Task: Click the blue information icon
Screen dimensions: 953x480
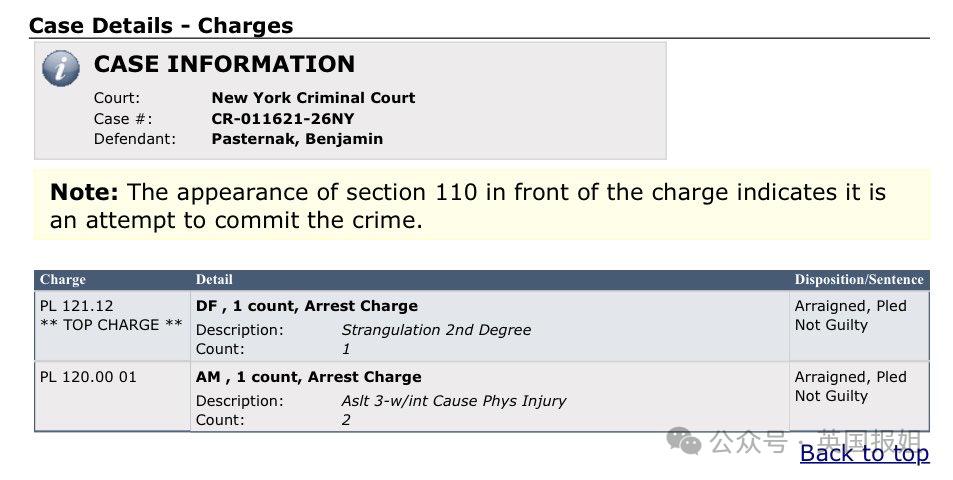Action: point(61,68)
